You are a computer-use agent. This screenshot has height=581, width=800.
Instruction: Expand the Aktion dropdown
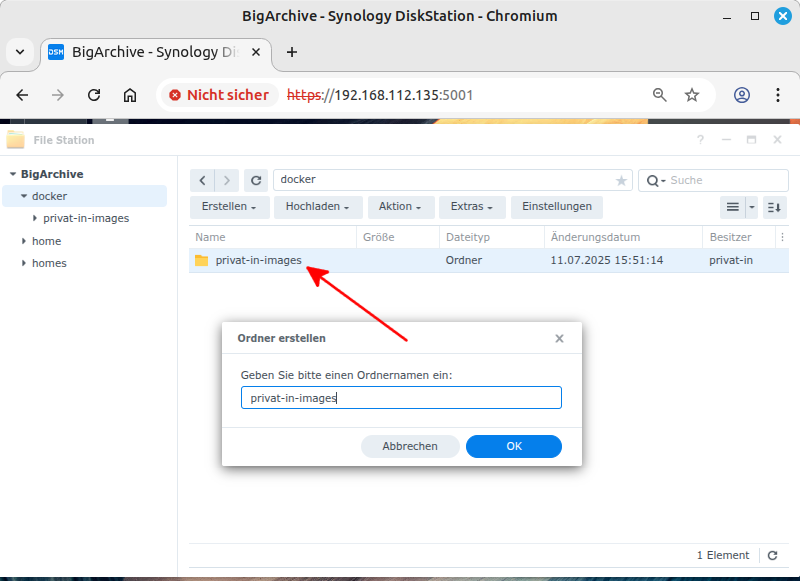[400, 207]
